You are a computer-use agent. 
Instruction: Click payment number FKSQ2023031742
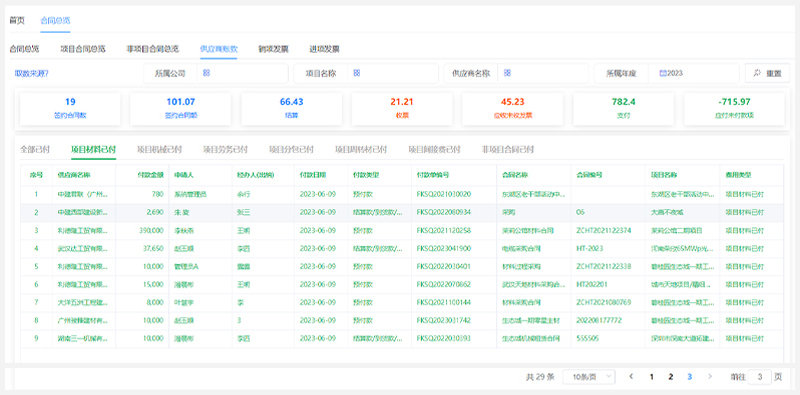(443, 320)
